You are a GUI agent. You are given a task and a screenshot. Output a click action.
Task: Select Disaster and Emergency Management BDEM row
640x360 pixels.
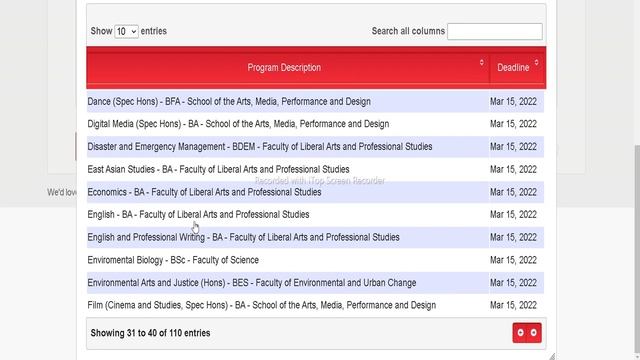point(315,147)
